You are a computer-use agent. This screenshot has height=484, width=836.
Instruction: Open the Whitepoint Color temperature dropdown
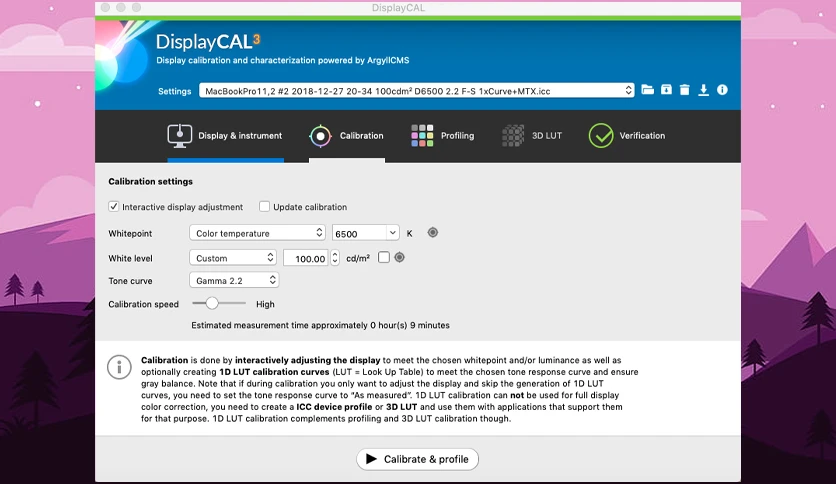click(x=257, y=233)
